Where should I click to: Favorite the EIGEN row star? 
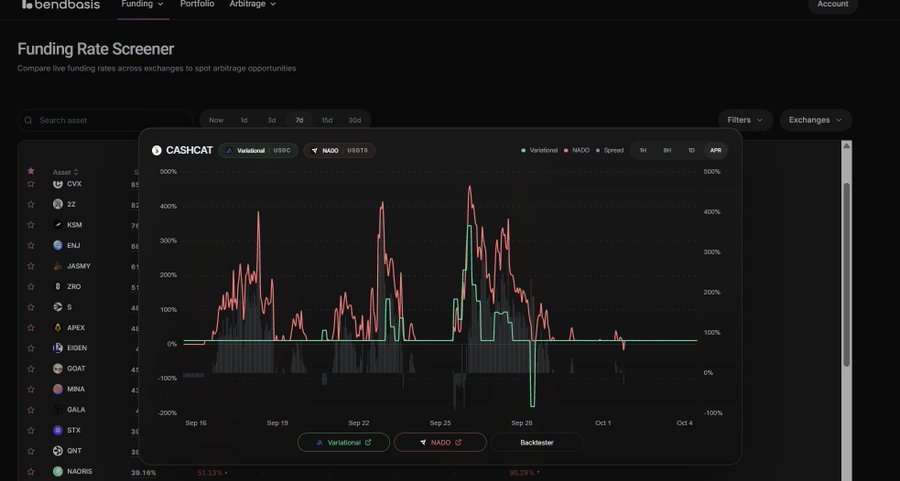click(31, 348)
